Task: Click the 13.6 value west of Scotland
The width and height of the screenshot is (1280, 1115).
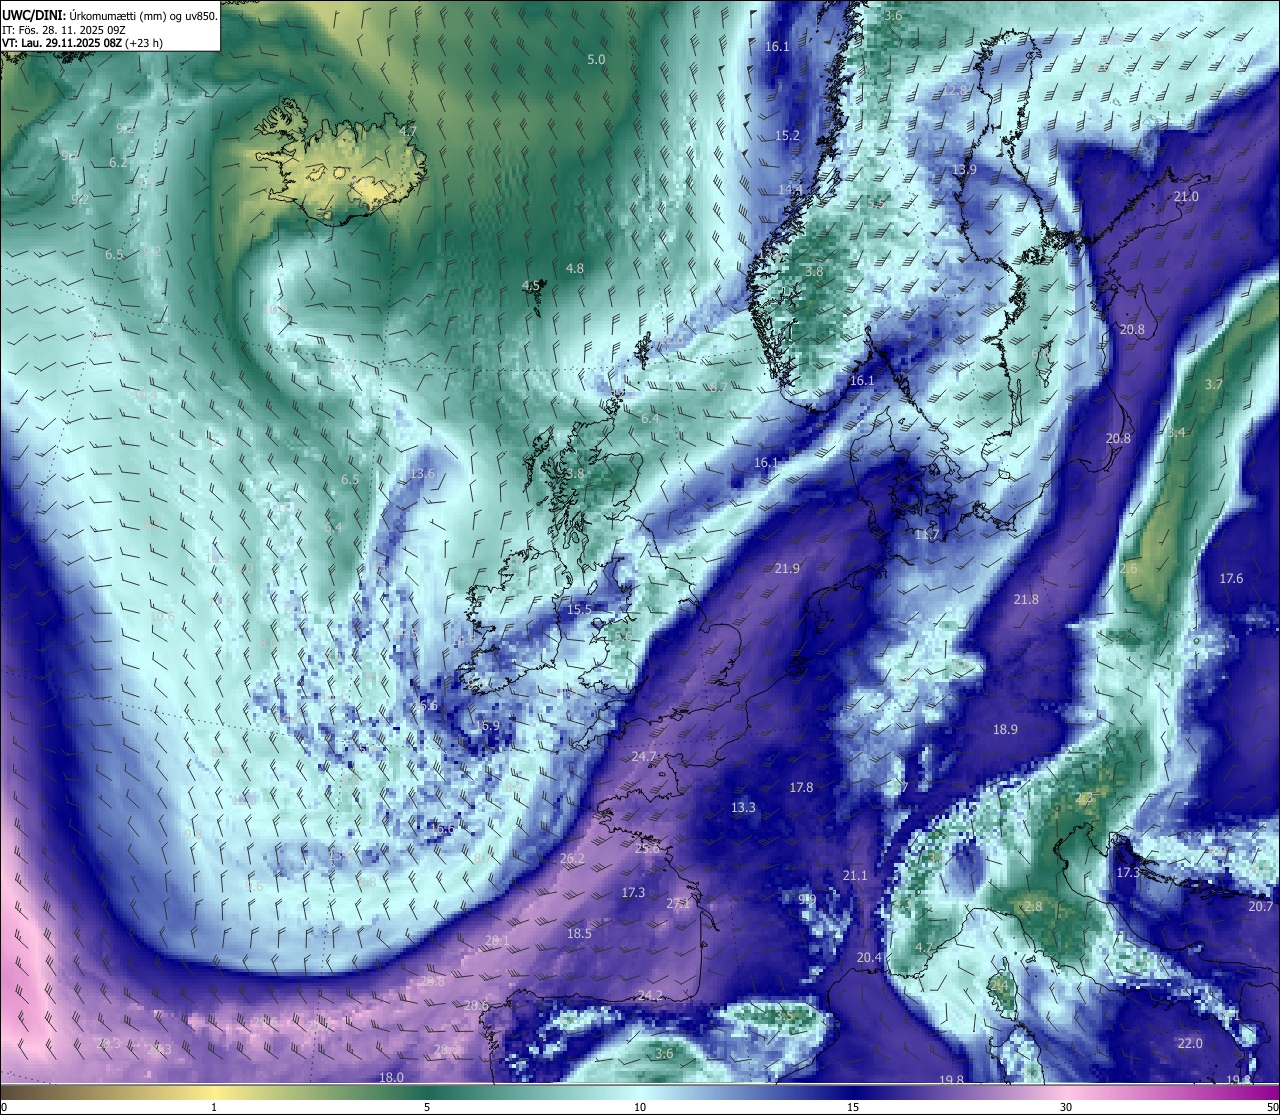Action: tap(422, 473)
